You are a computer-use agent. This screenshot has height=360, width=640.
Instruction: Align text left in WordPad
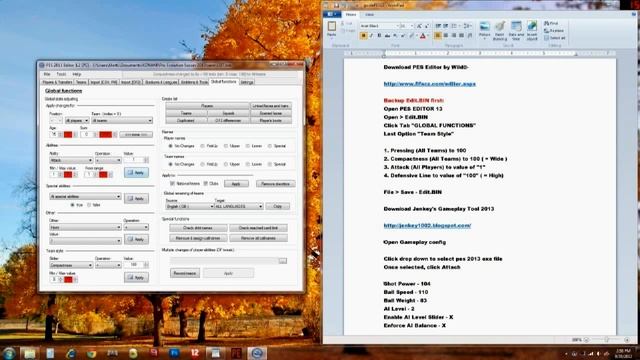coord(438,36)
